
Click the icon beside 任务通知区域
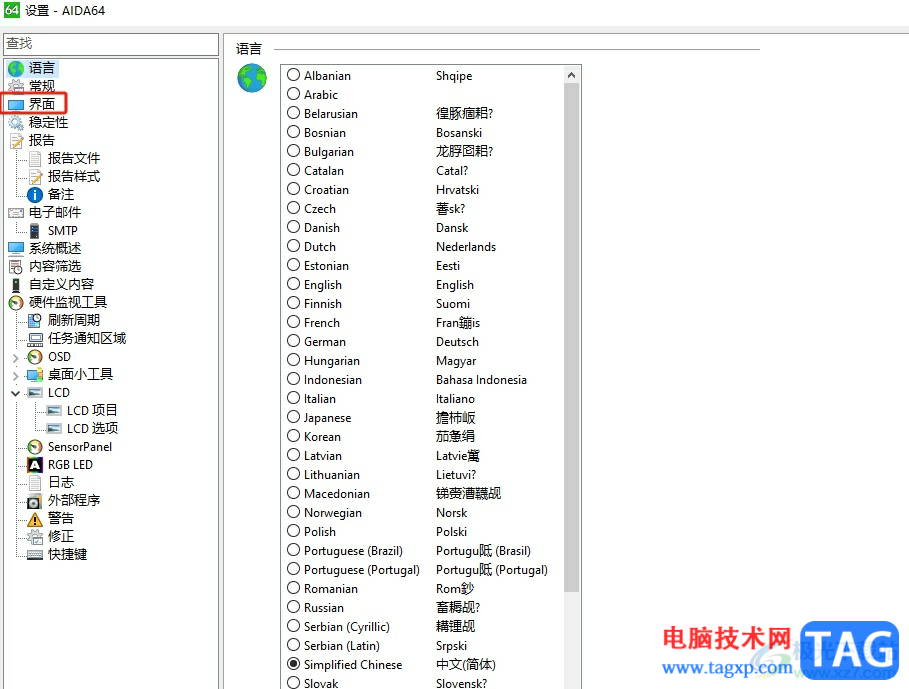tap(35, 338)
